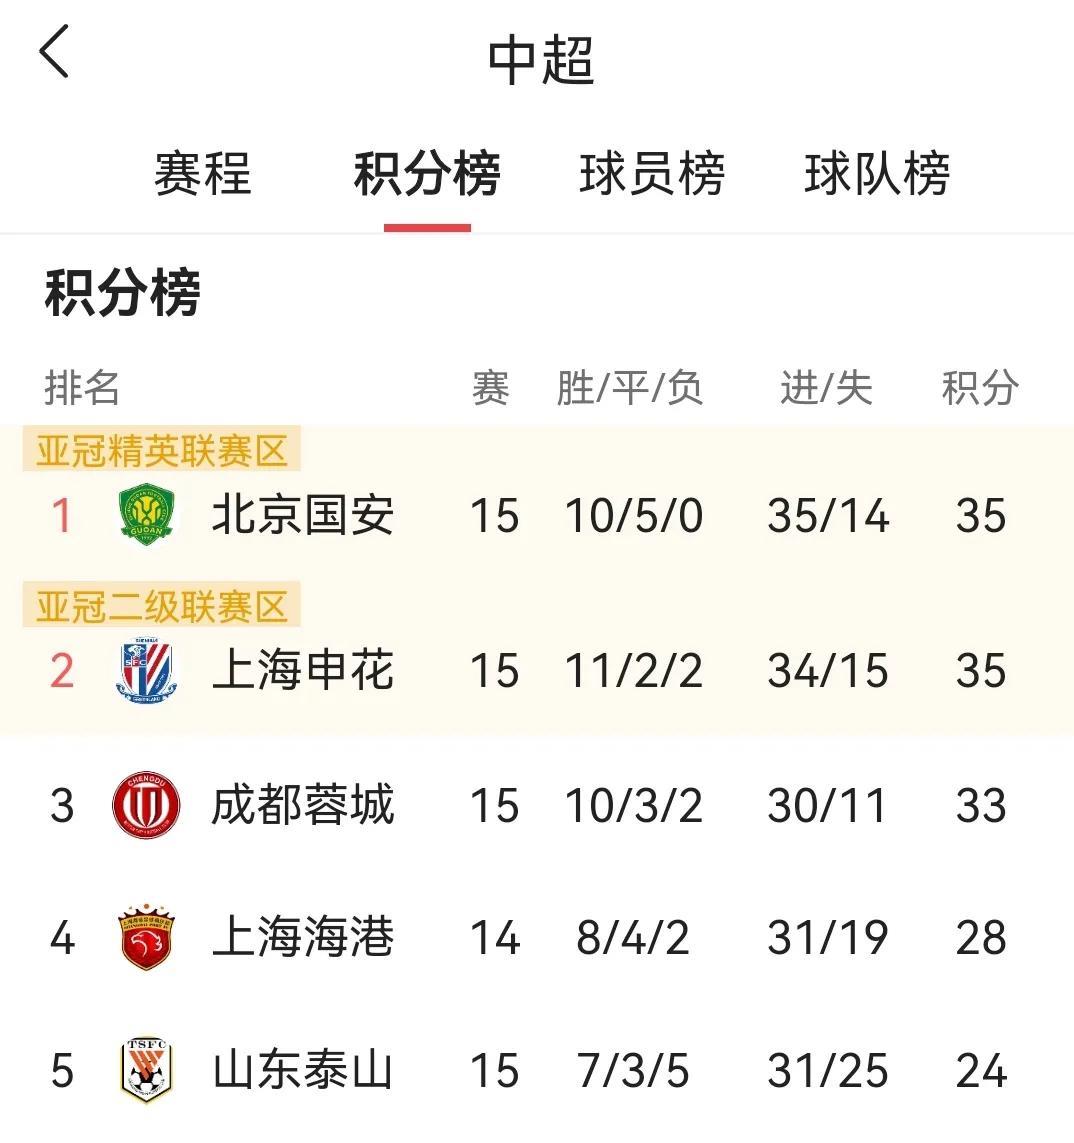Tap the Chengdu Rongcheng red crest
1074x1143 pixels.
click(x=146, y=805)
